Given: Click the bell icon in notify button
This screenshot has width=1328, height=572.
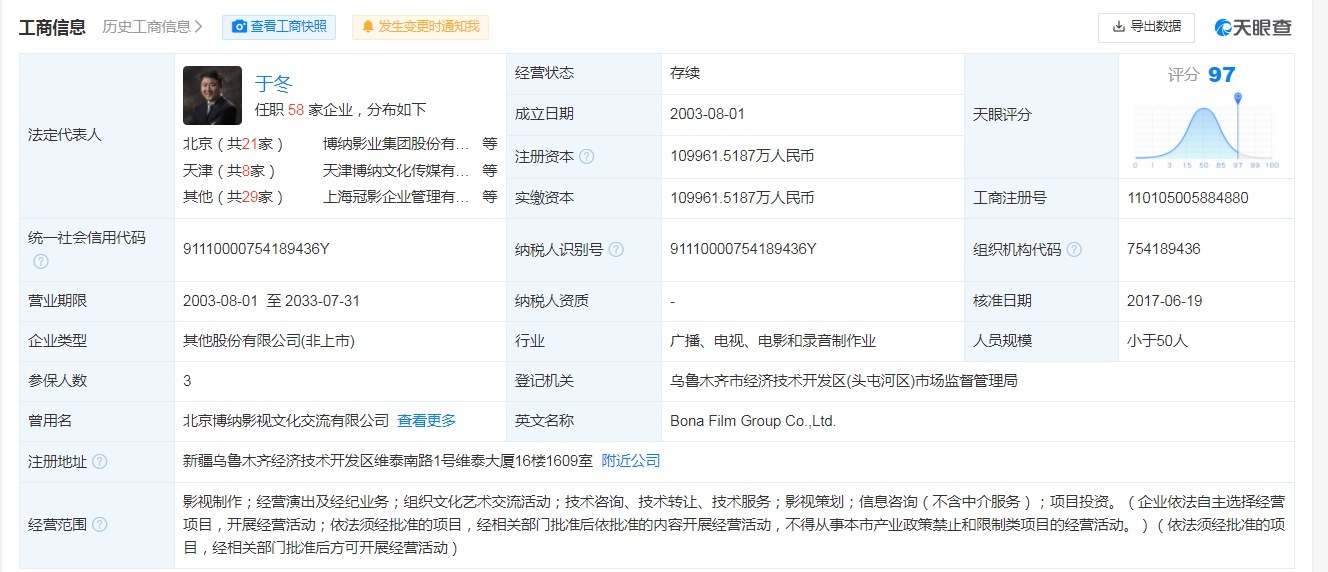Looking at the screenshot, I should [x=368, y=27].
